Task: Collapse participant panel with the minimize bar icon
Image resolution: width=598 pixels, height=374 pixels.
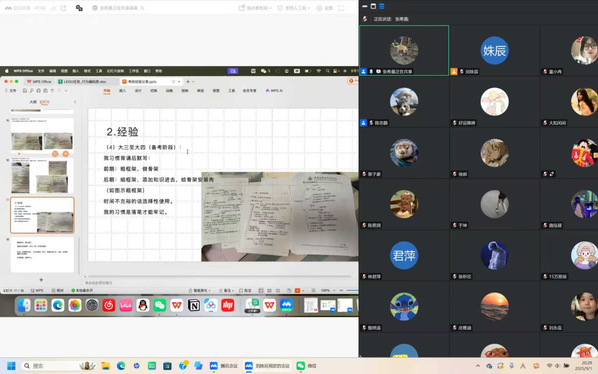Action: tap(365, 6)
